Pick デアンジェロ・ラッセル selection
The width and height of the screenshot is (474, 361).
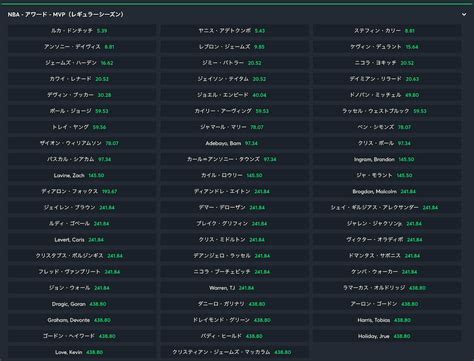(234, 256)
